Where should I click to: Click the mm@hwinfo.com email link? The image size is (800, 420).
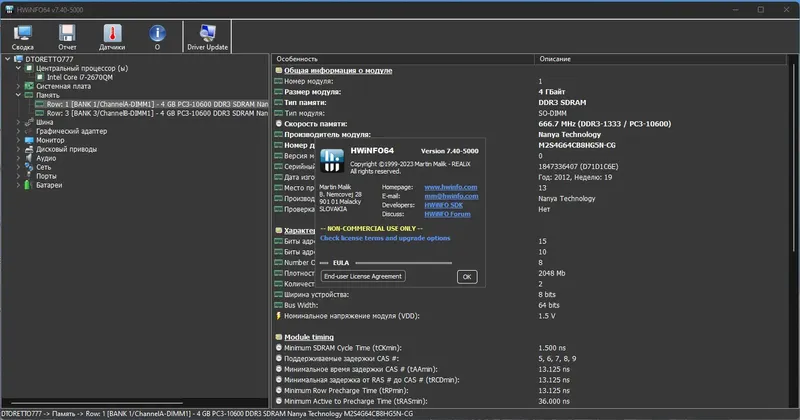coord(451,196)
